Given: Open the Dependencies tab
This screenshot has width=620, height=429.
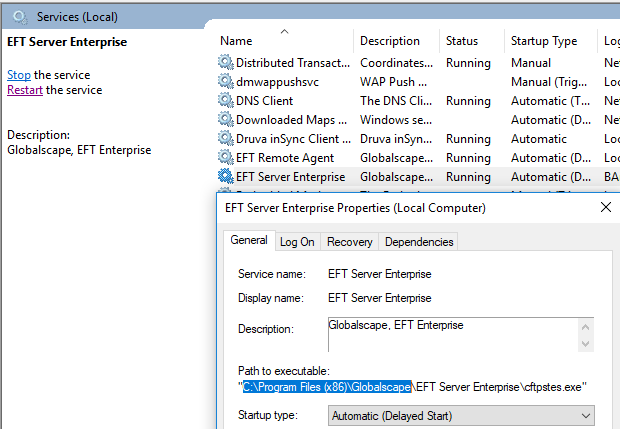Looking at the screenshot, I should point(419,242).
